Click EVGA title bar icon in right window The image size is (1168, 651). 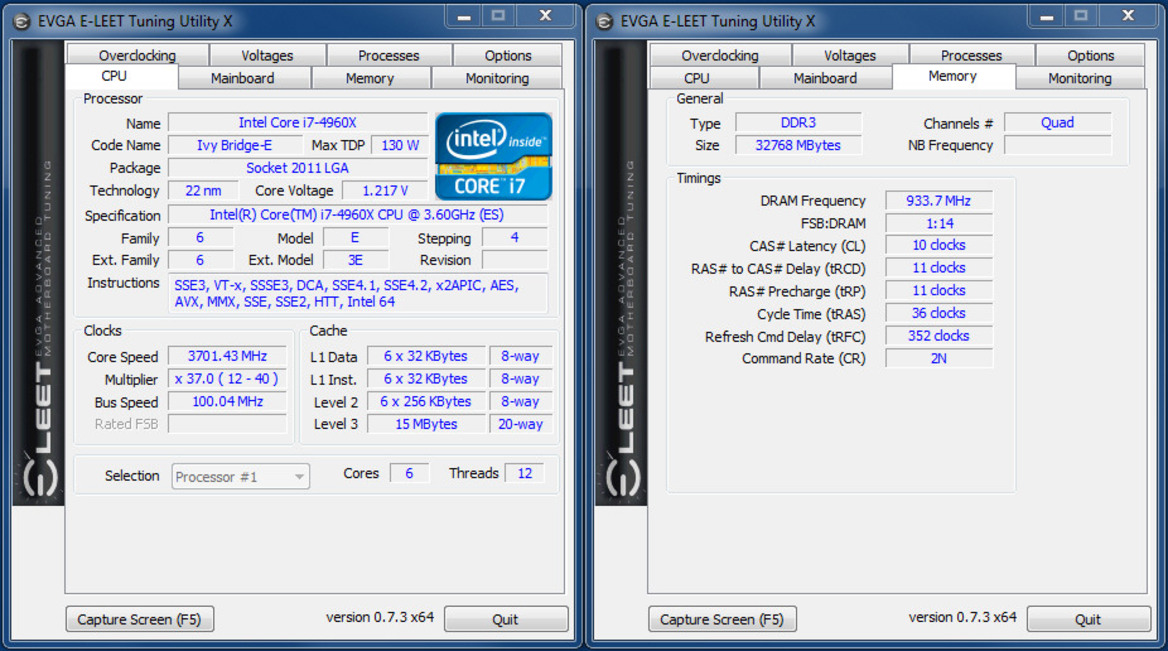coord(605,22)
